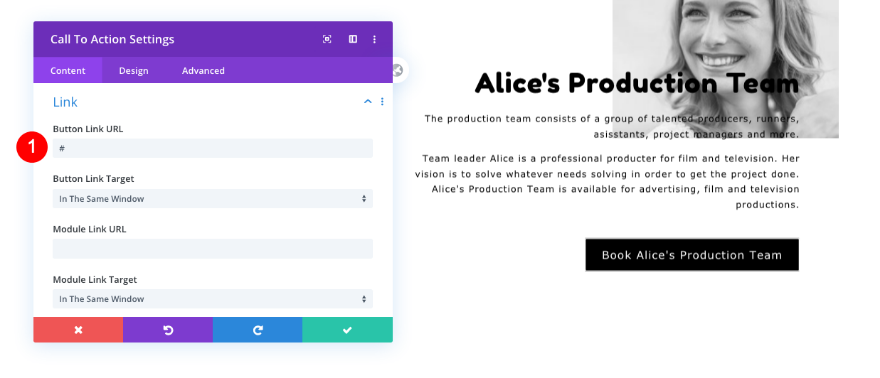This screenshot has width=880, height=378.
Task: Open the Module Link Target dropdown
Action: (x=213, y=299)
